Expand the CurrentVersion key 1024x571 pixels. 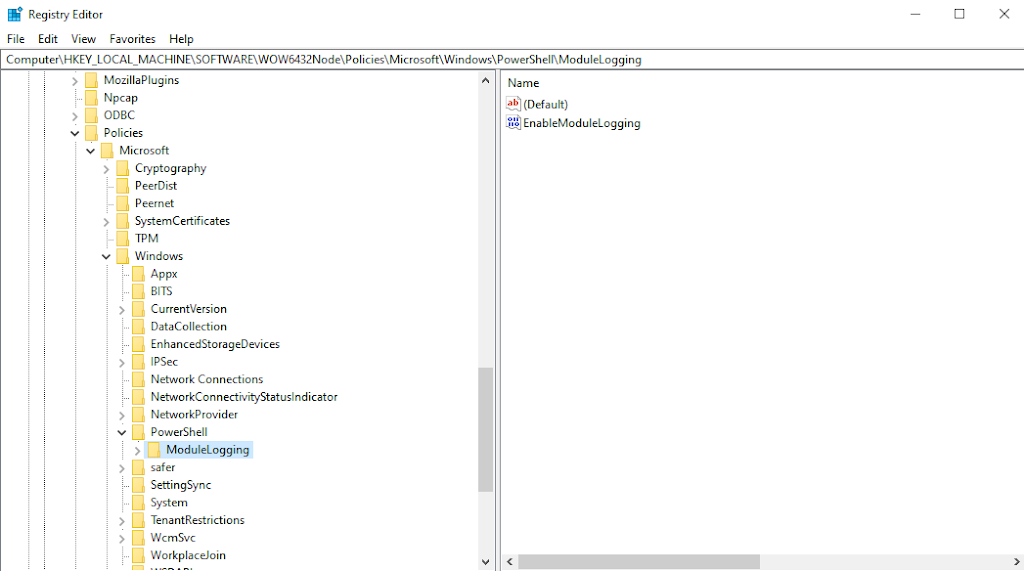122,309
